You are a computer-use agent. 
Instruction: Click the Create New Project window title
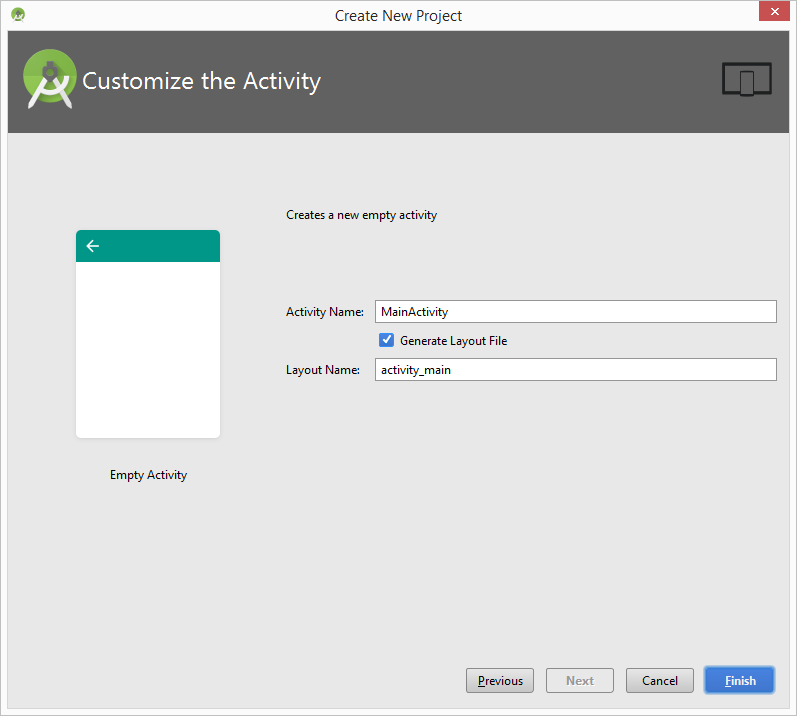398,15
